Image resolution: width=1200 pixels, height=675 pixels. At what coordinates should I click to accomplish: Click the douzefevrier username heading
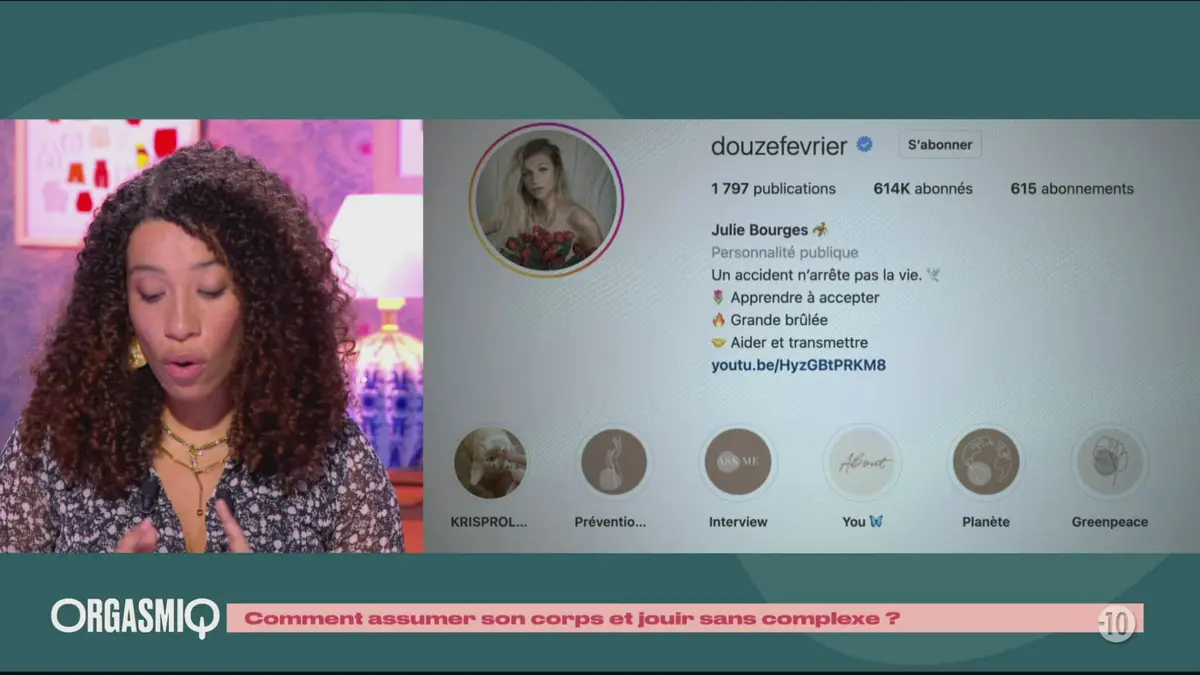tap(779, 146)
